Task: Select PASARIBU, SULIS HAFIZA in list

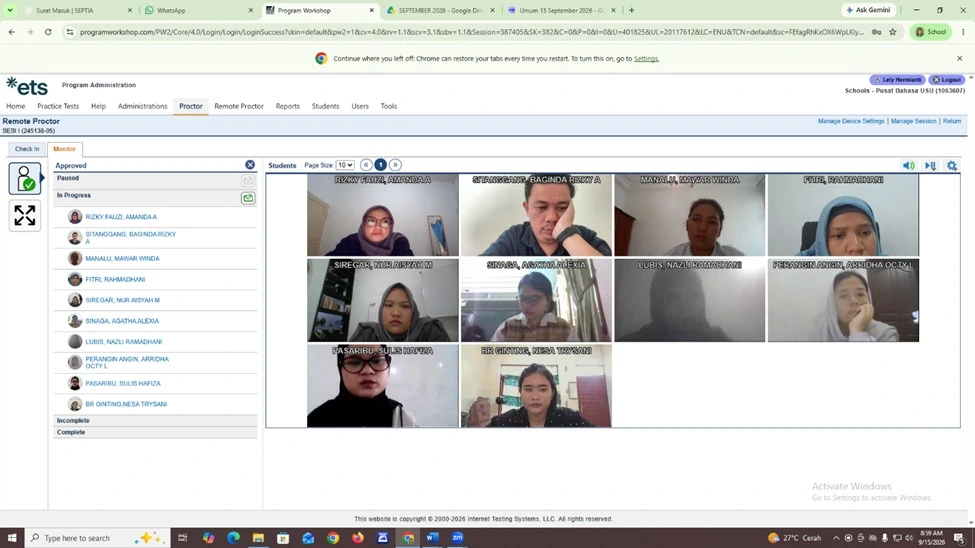Action: 123,384
